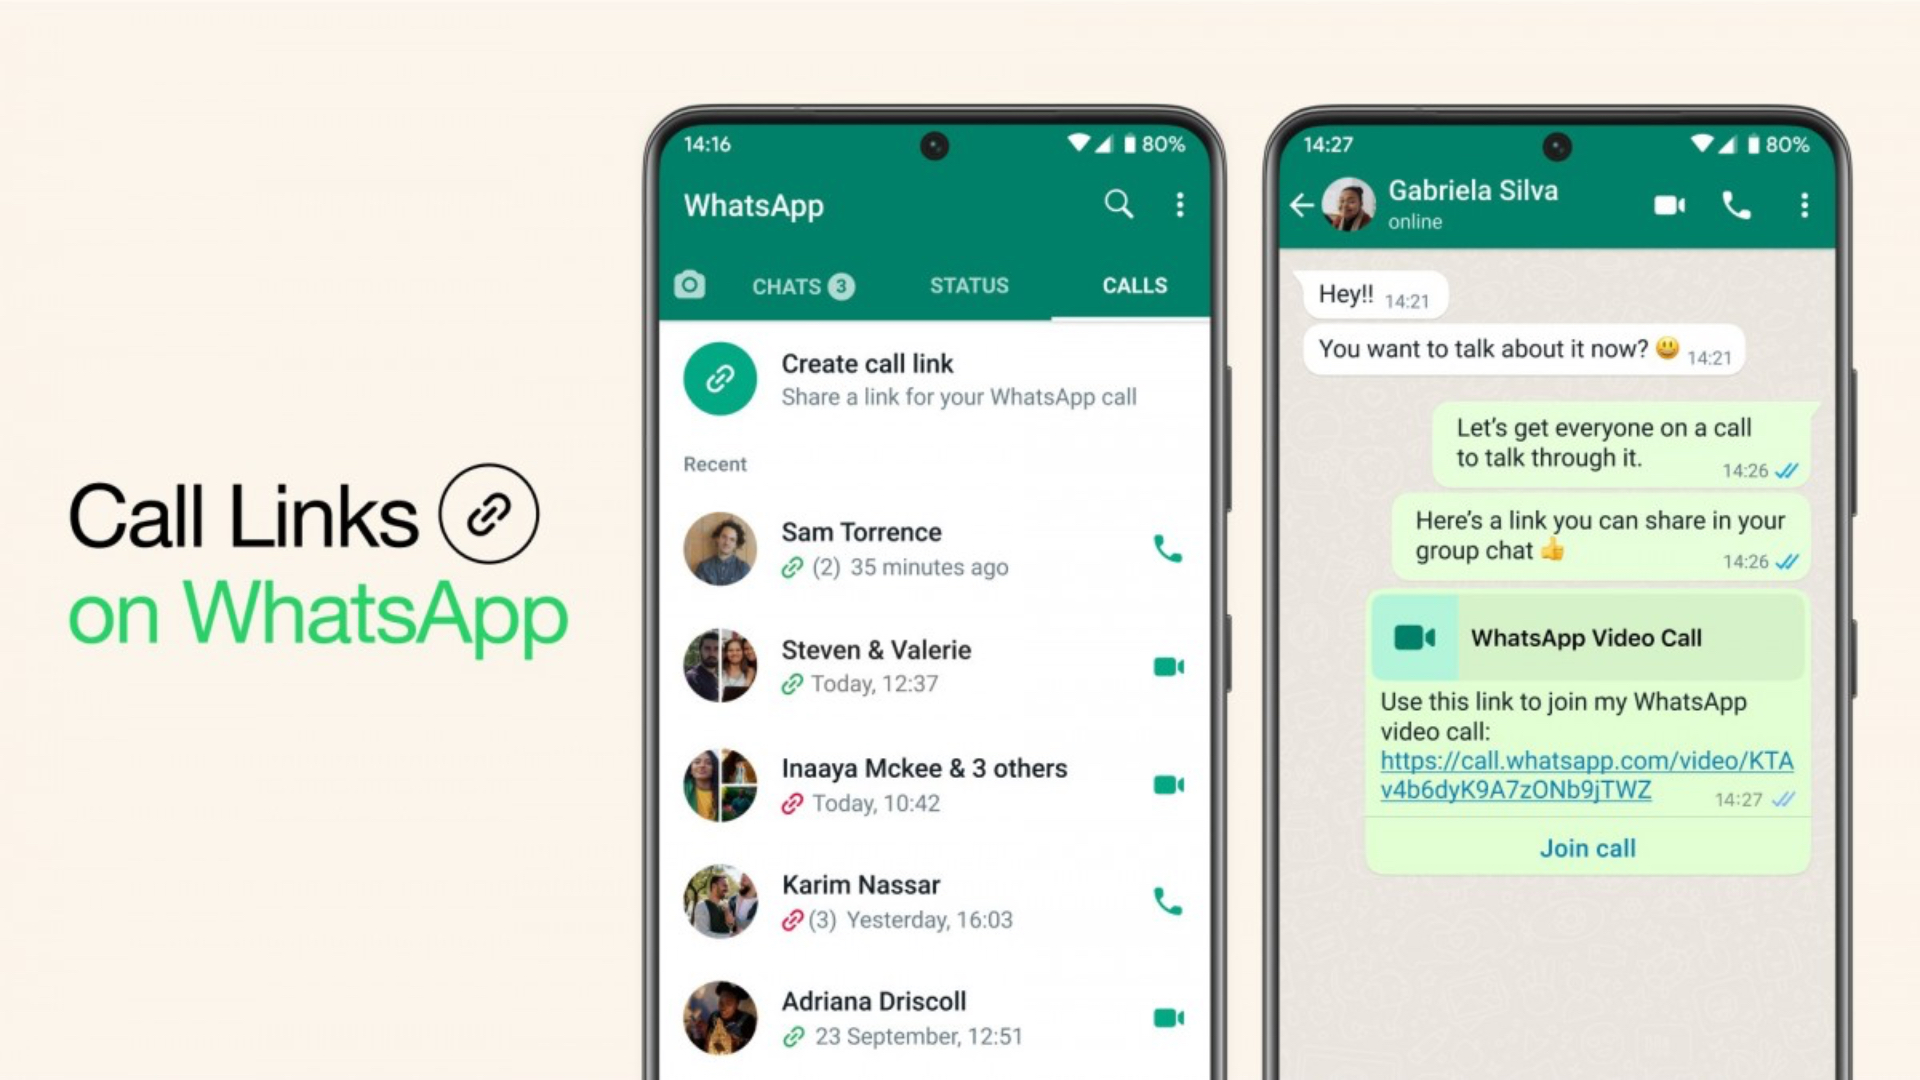Viewport: 1920px width, 1080px height.
Task: Tap Join call button in video call message
Action: 1582,847
